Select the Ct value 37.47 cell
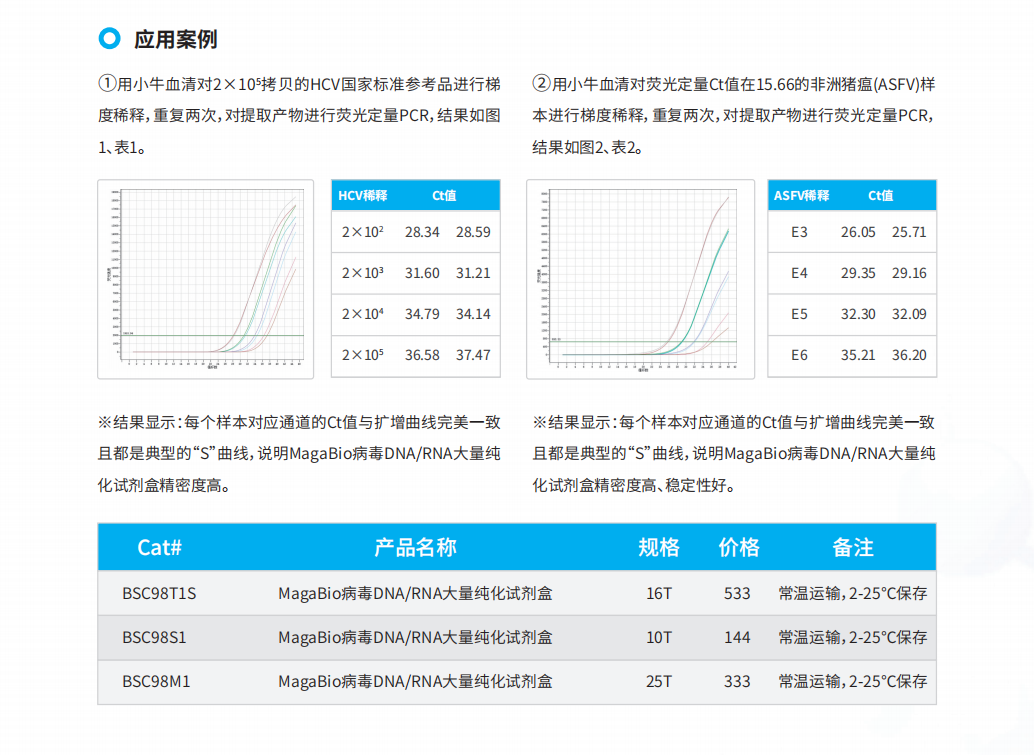Viewport: 1034px width, 755px height. coord(473,355)
